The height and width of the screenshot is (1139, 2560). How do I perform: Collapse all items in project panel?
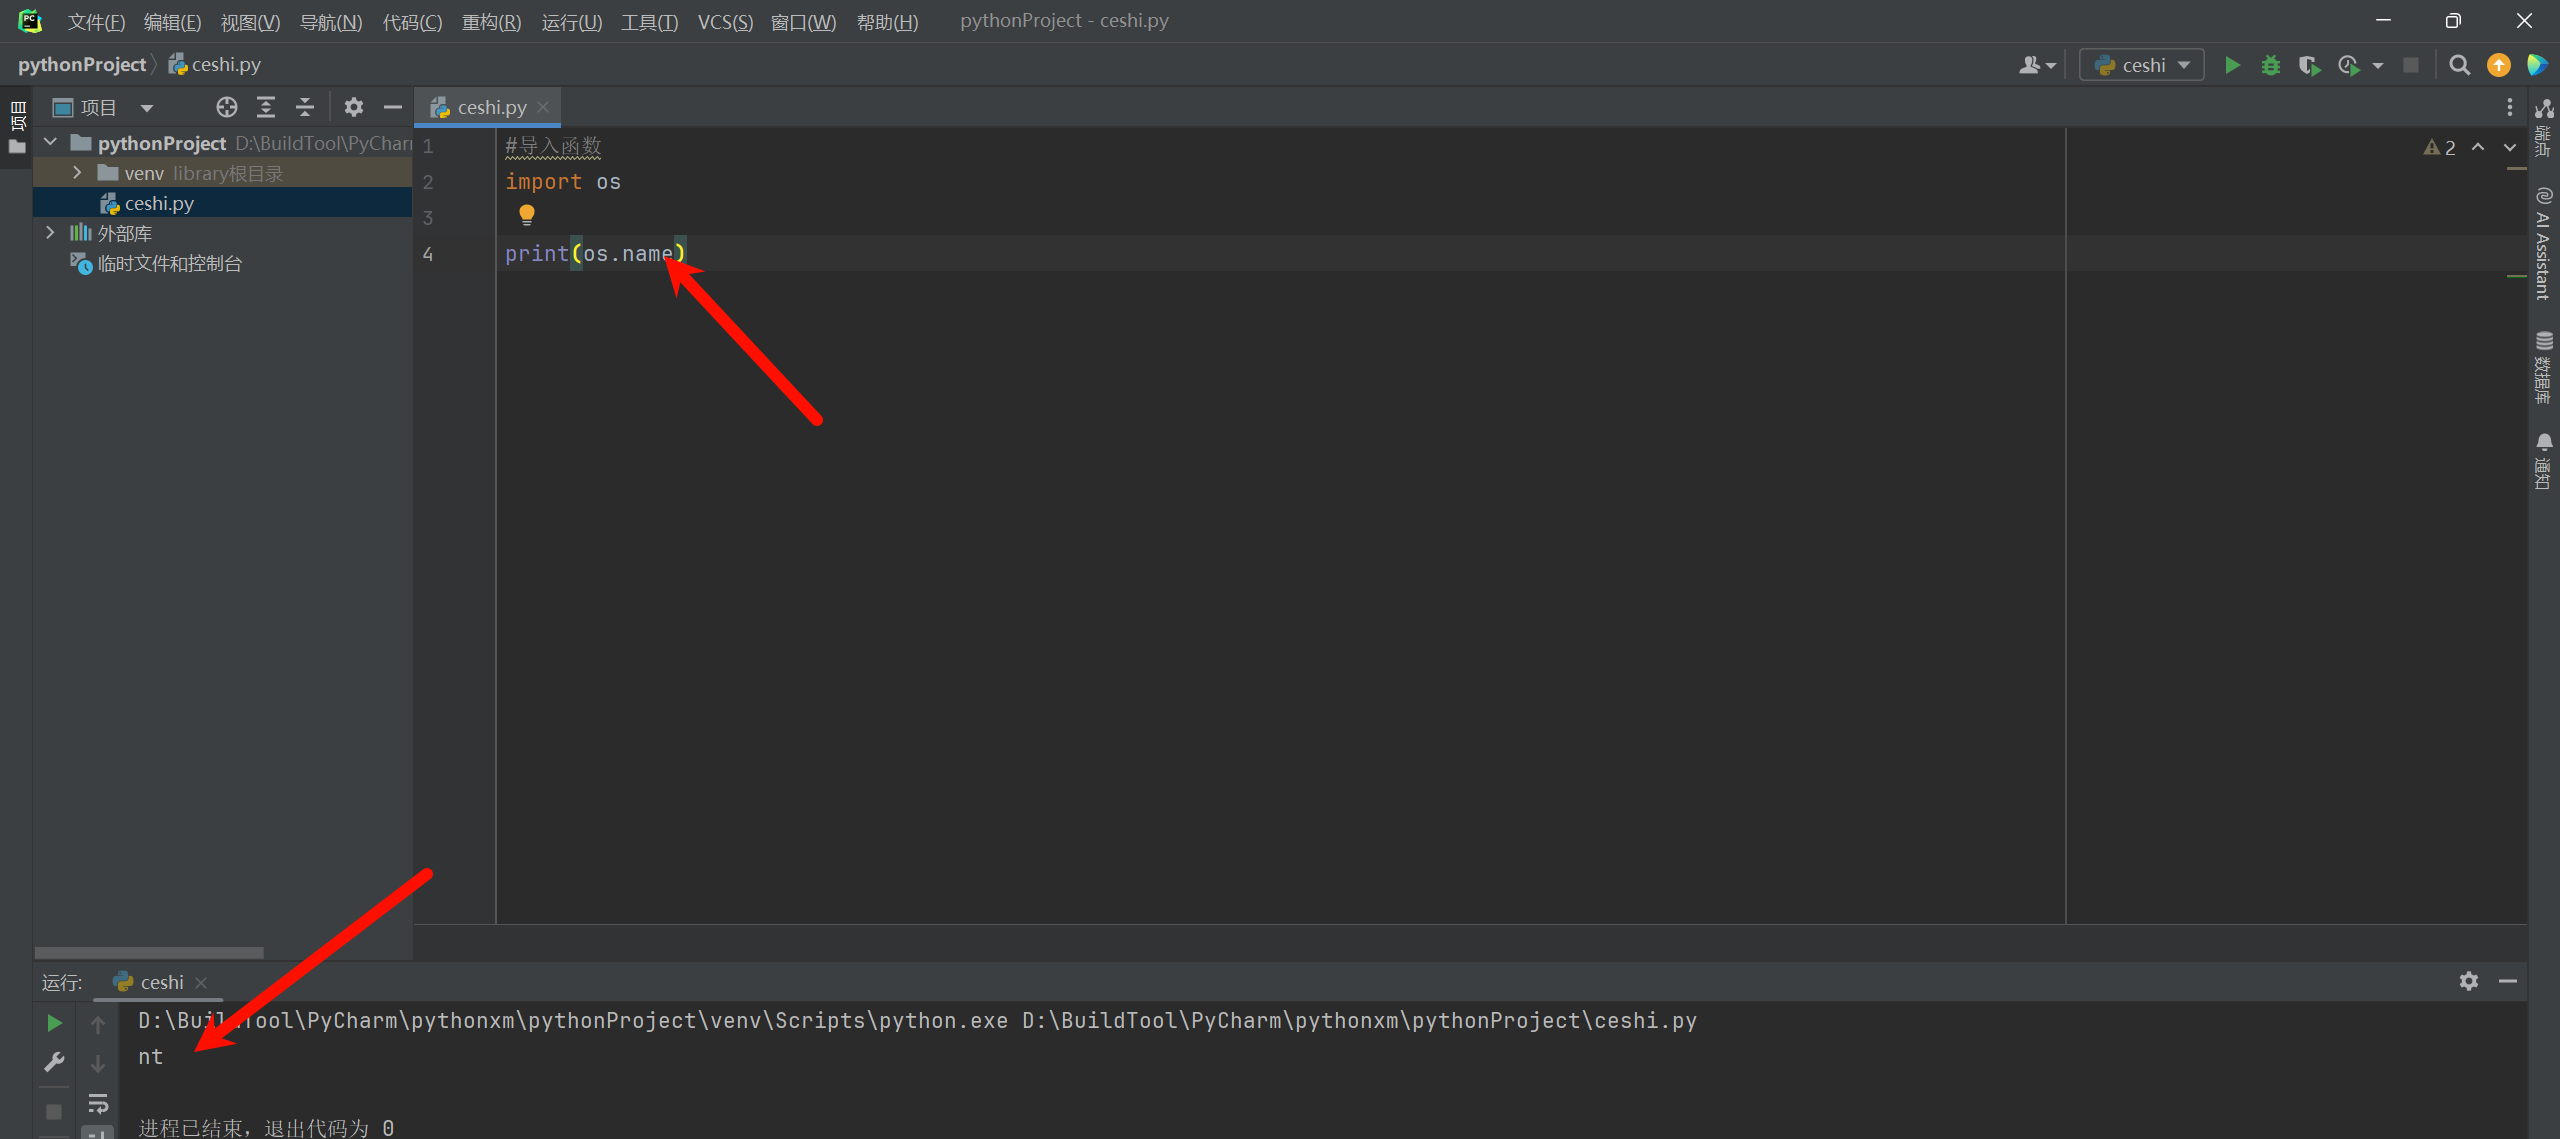click(x=305, y=107)
